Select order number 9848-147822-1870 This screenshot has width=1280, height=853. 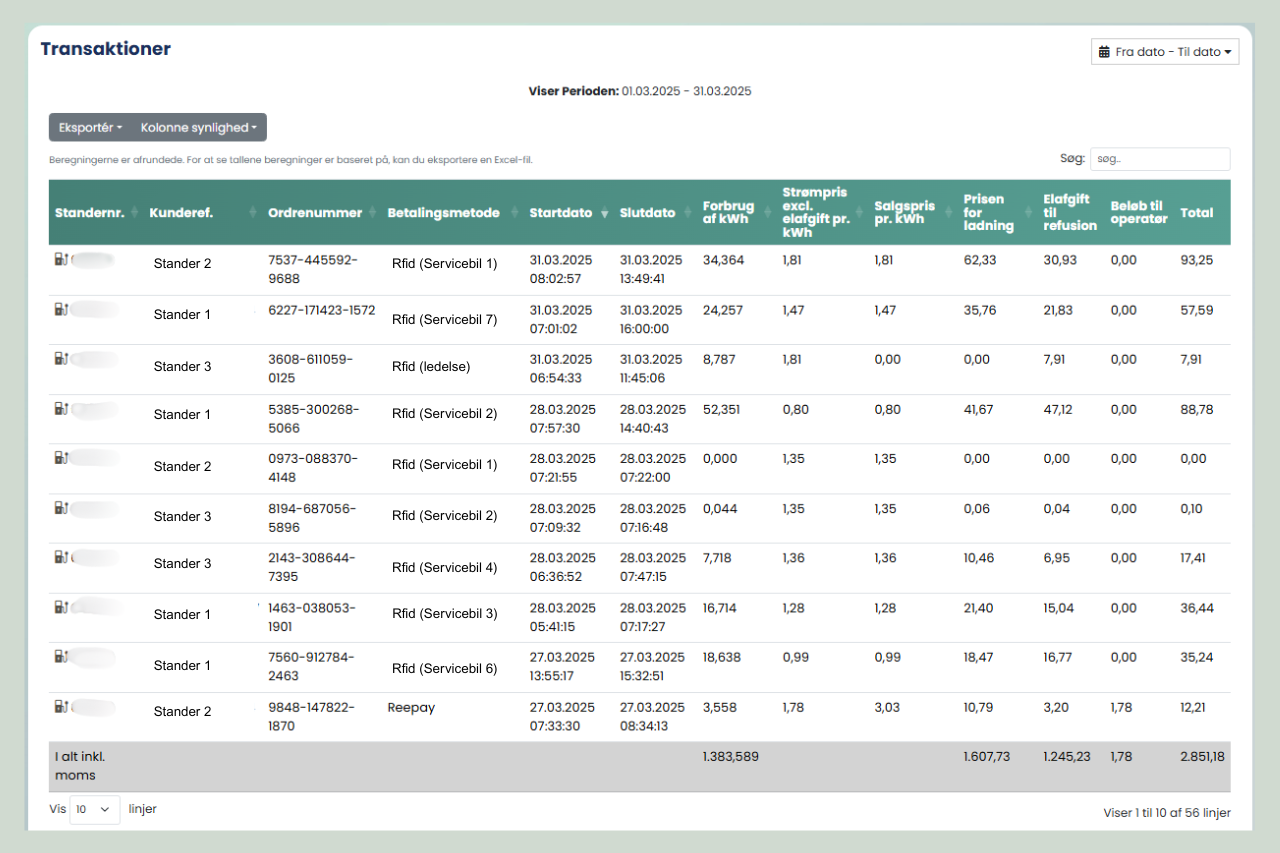[311, 716]
